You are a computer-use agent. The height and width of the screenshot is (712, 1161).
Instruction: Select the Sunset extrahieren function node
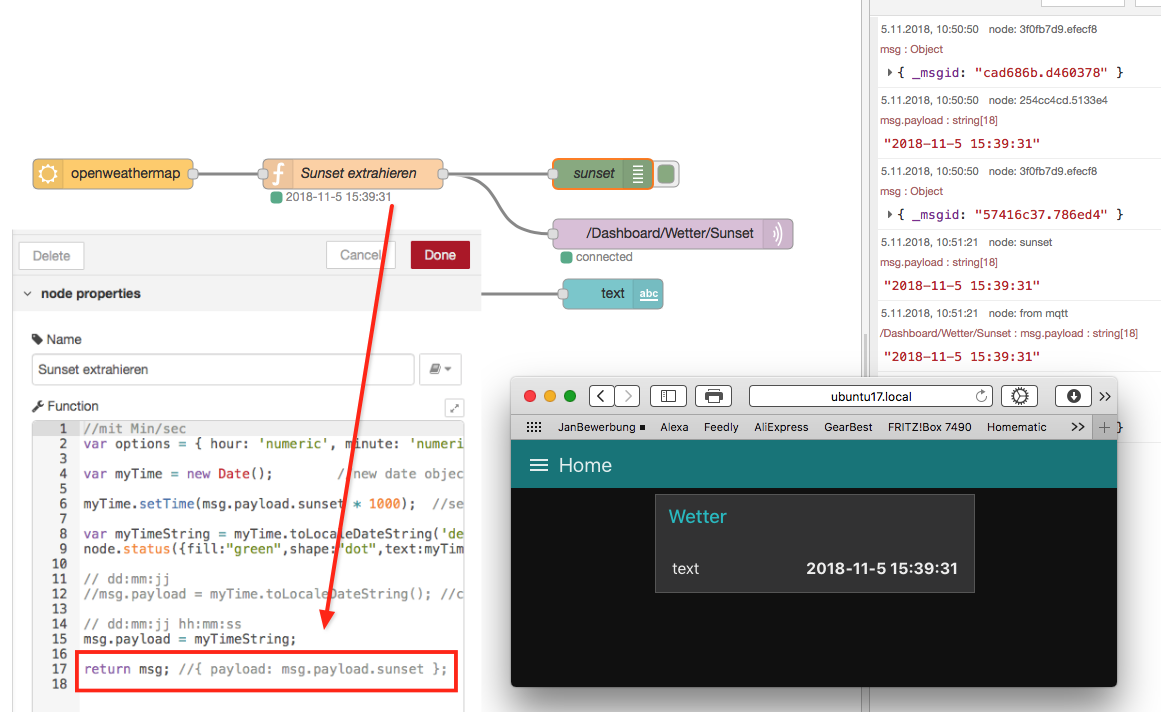(353, 174)
